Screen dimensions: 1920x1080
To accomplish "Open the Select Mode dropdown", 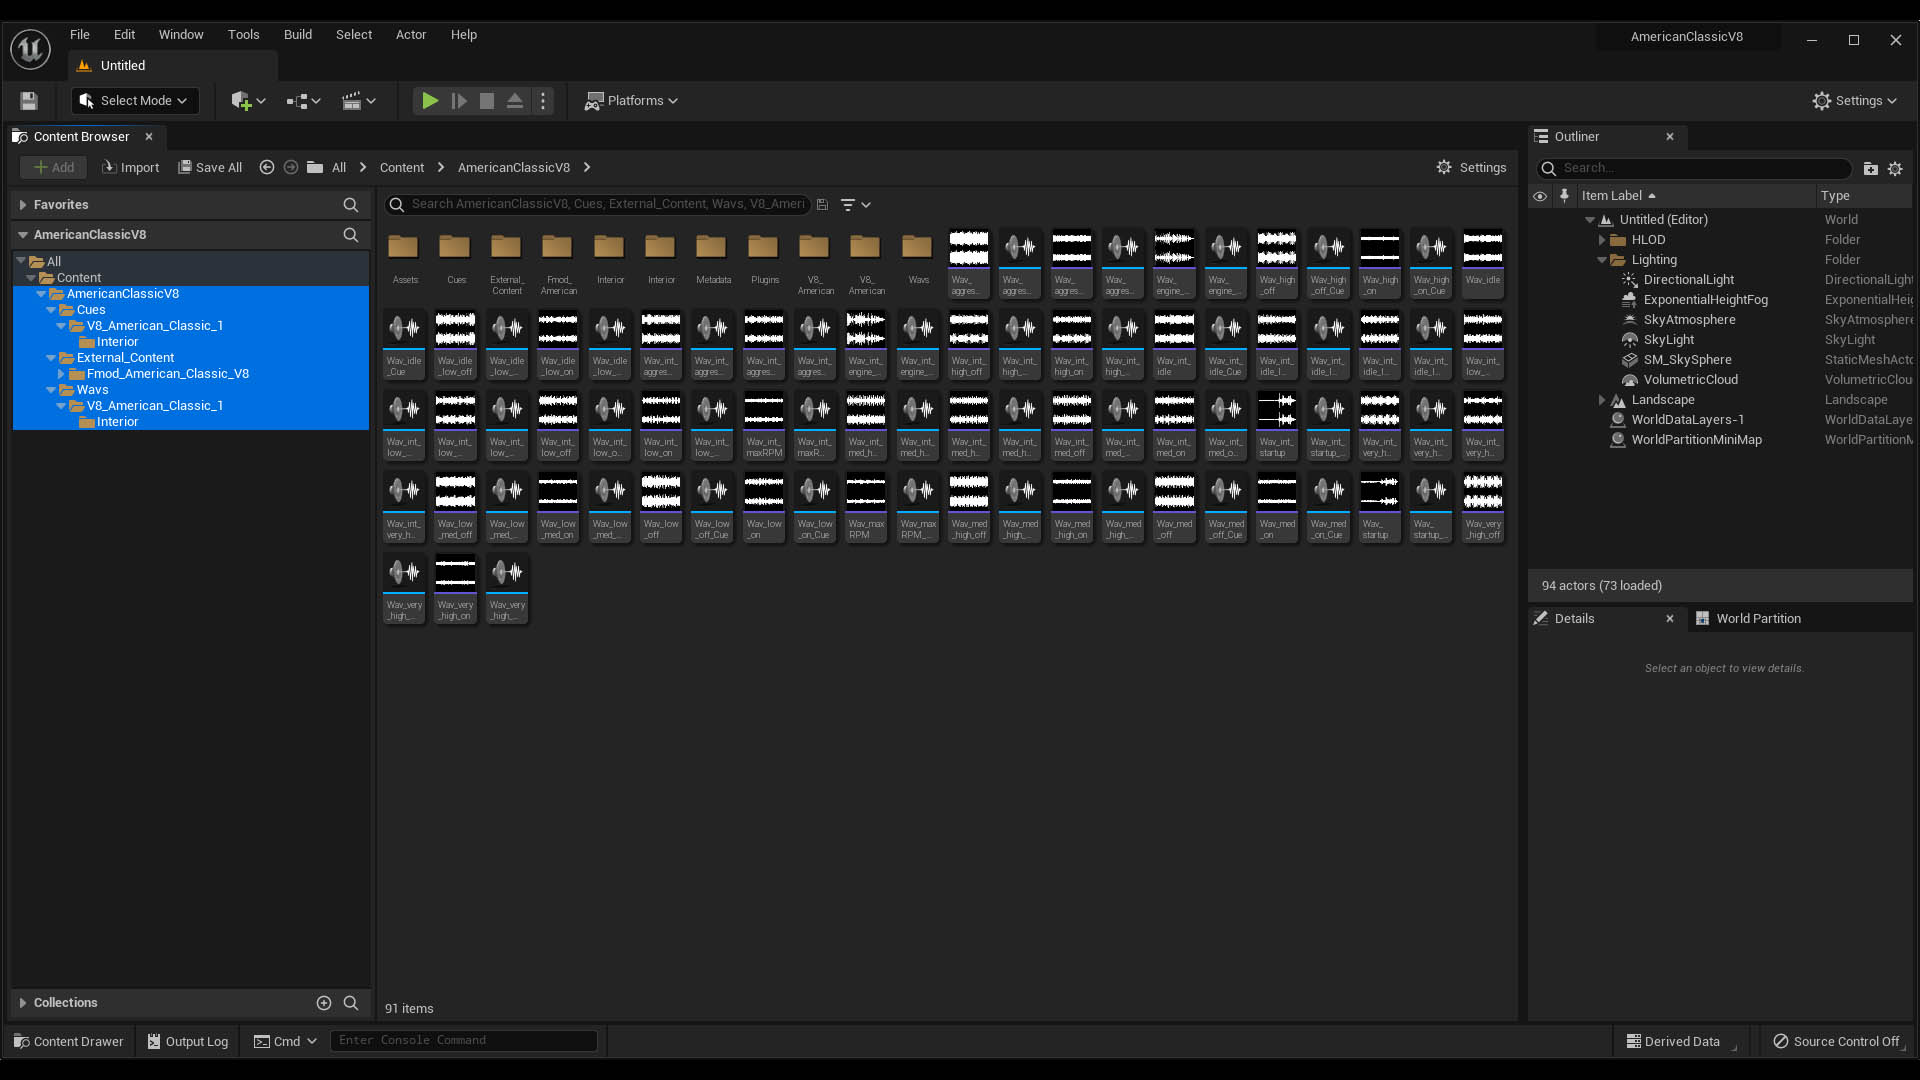I will (x=135, y=101).
